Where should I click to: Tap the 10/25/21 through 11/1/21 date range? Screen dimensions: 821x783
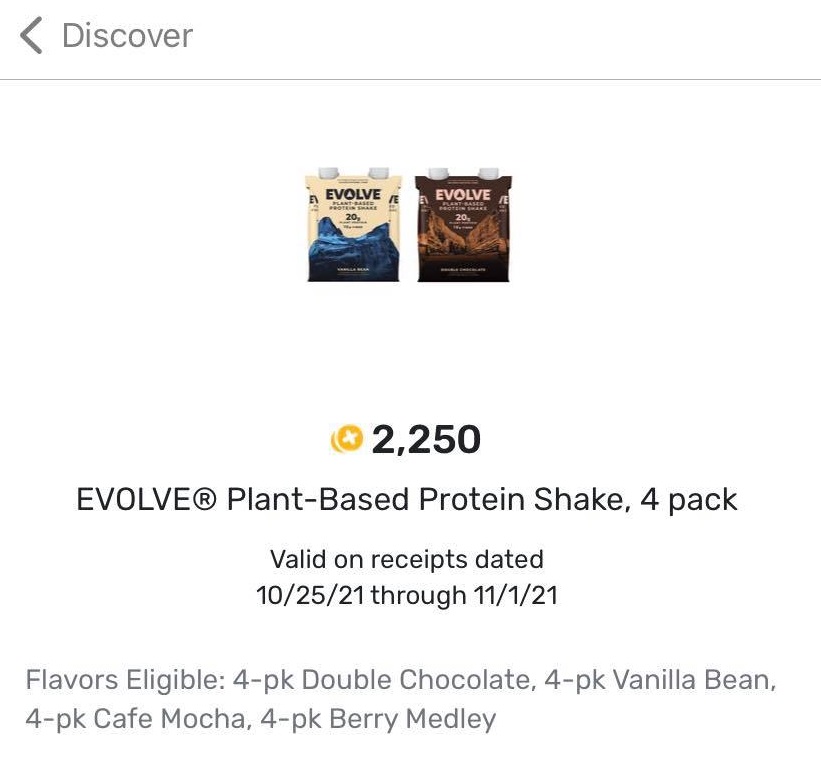point(407,595)
